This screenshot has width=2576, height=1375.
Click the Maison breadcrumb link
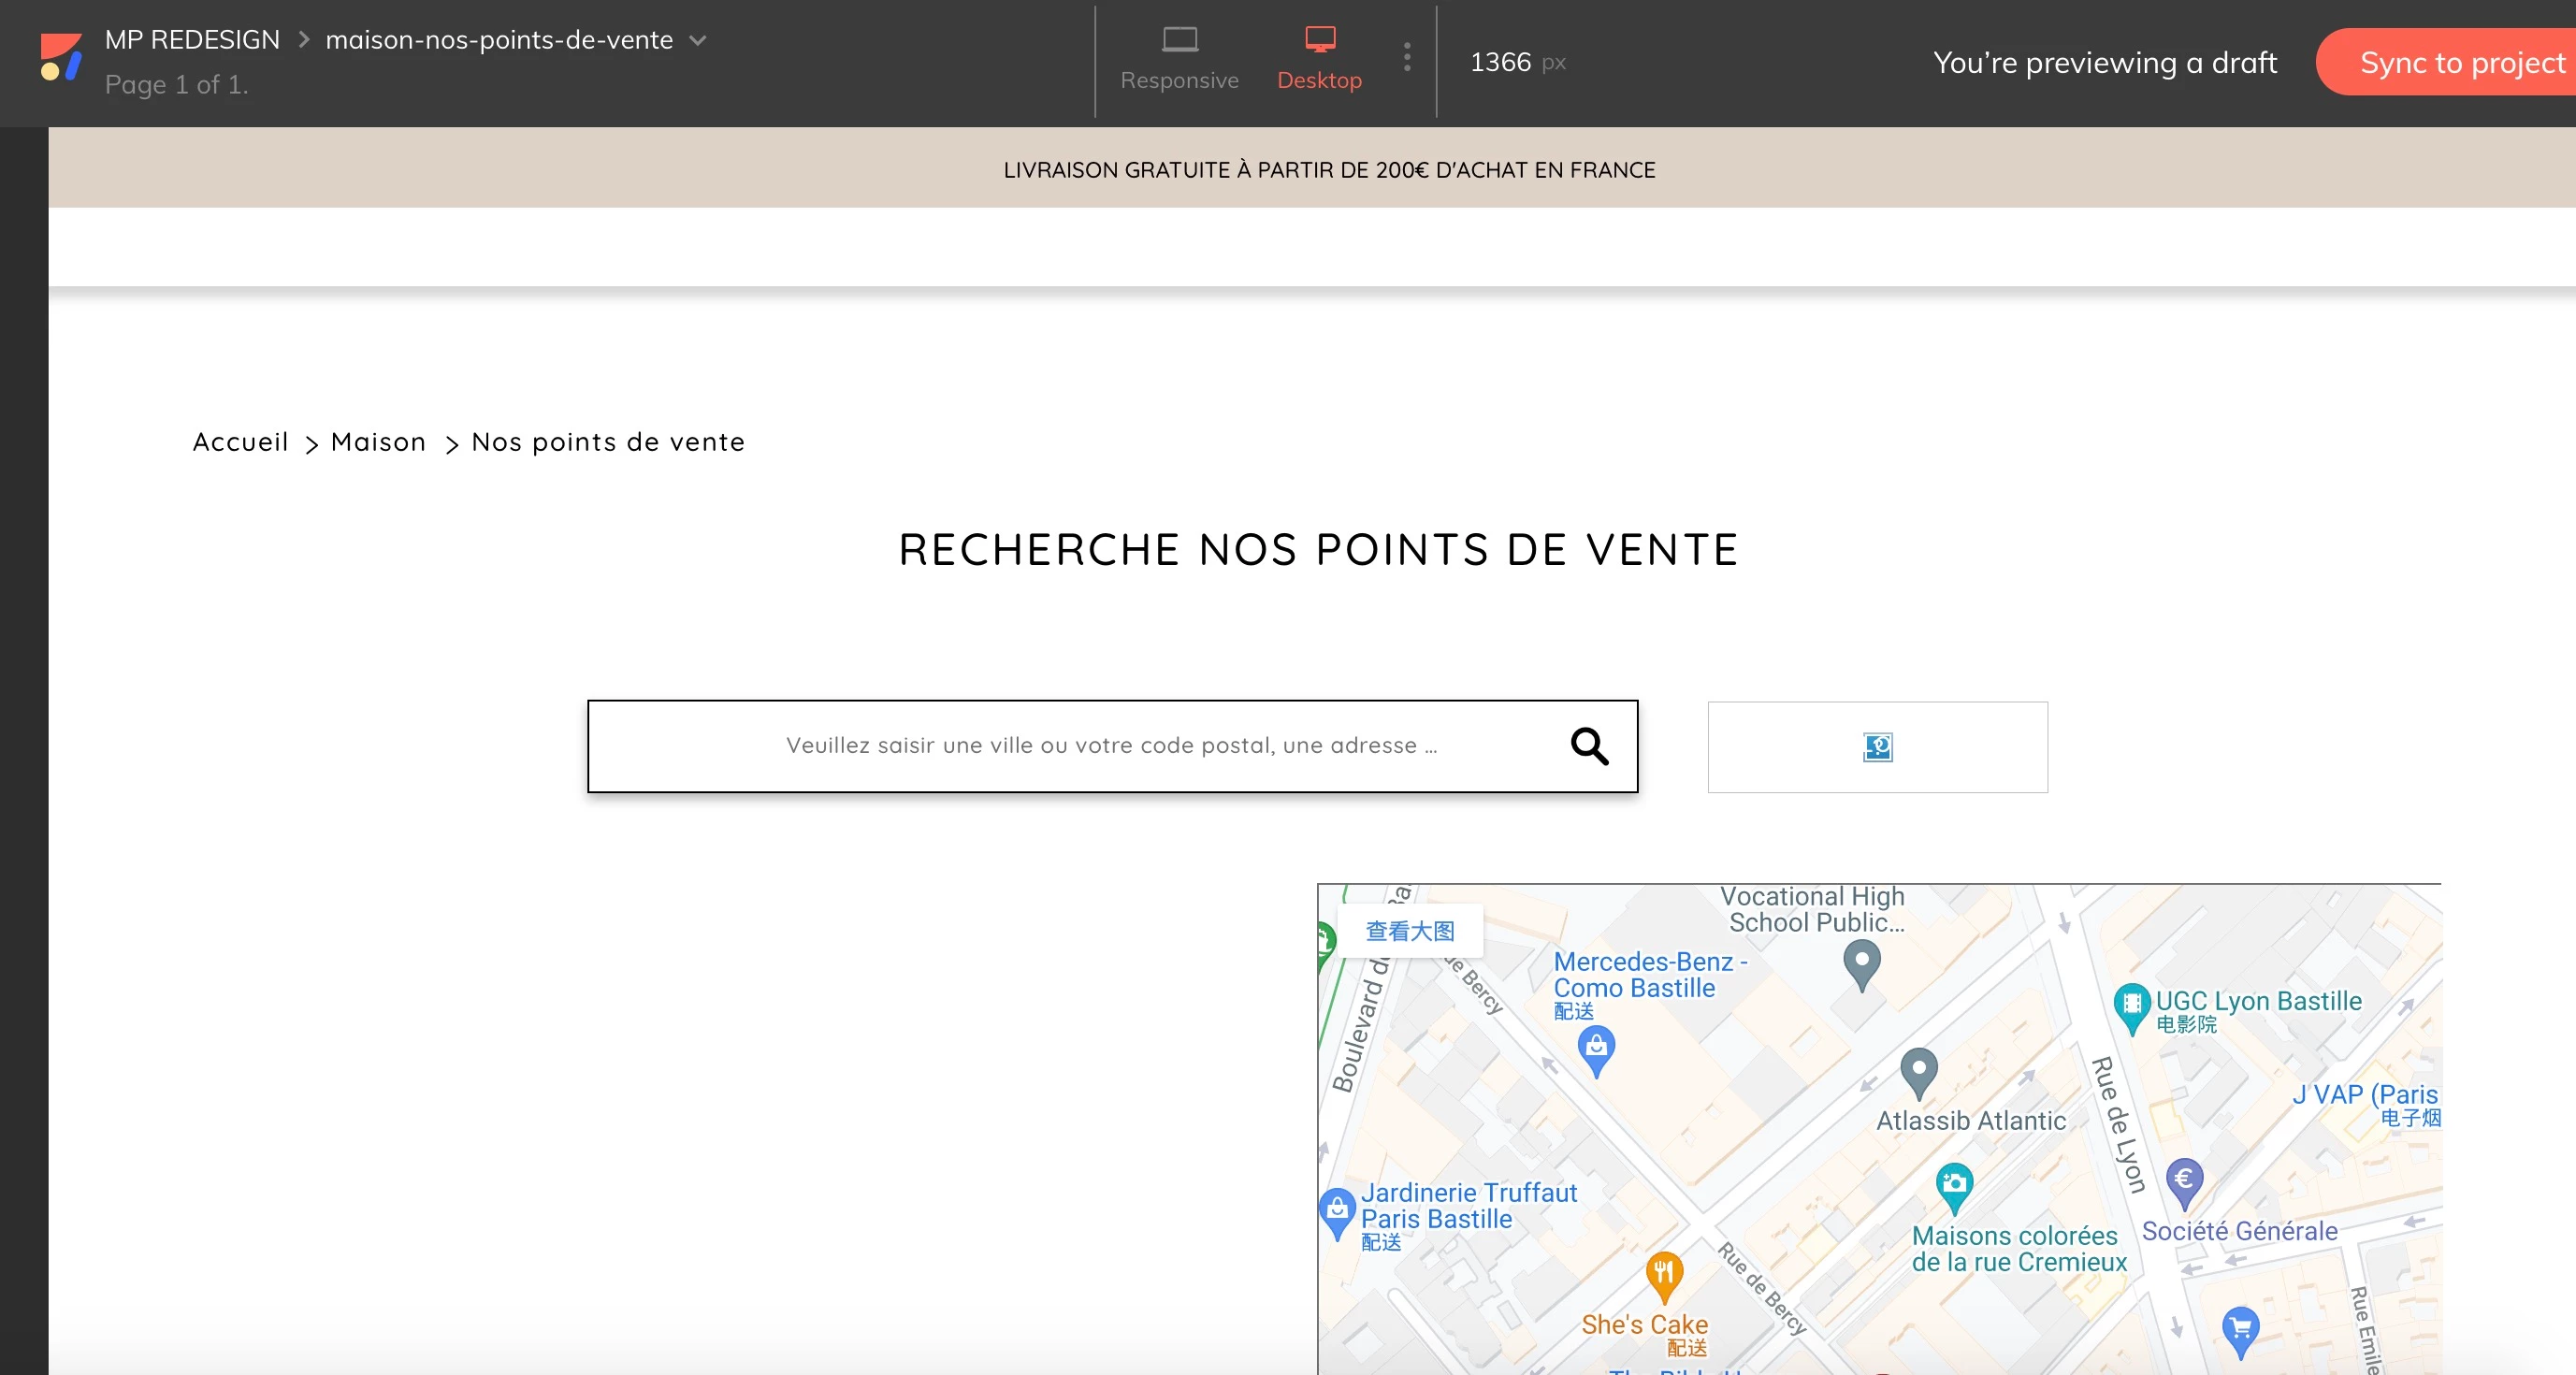click(378, 442)
